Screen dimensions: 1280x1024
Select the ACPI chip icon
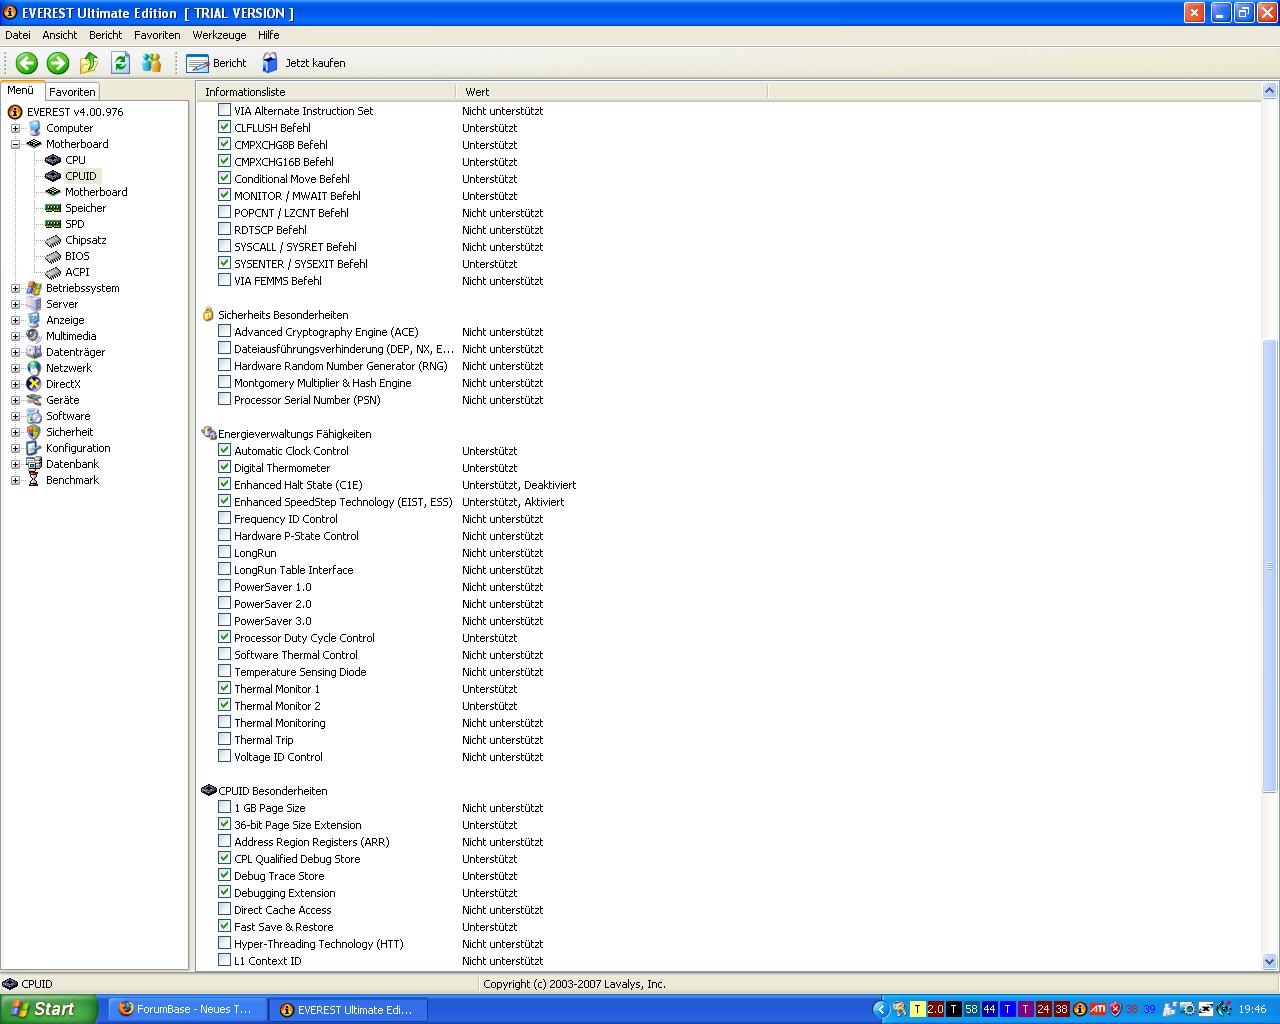[x=53, y=272]
